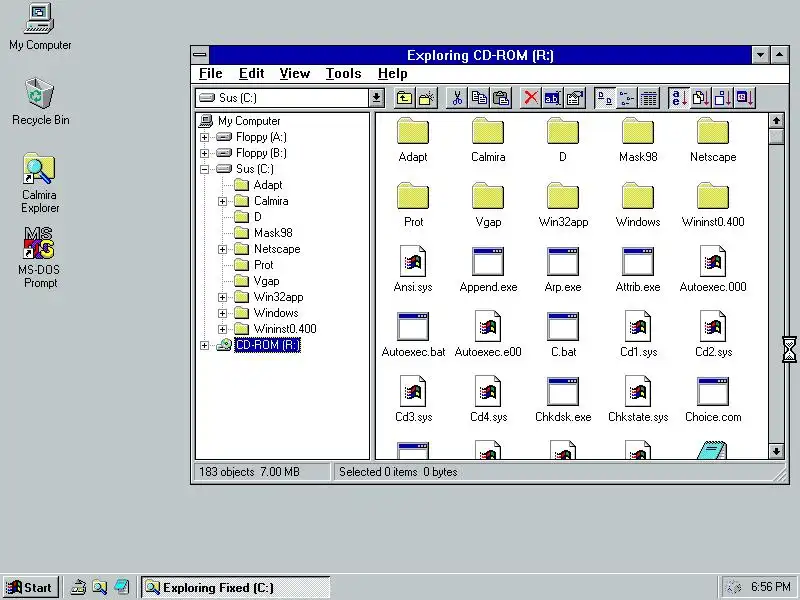Select Append.exe in the file pane

point(488,269)
